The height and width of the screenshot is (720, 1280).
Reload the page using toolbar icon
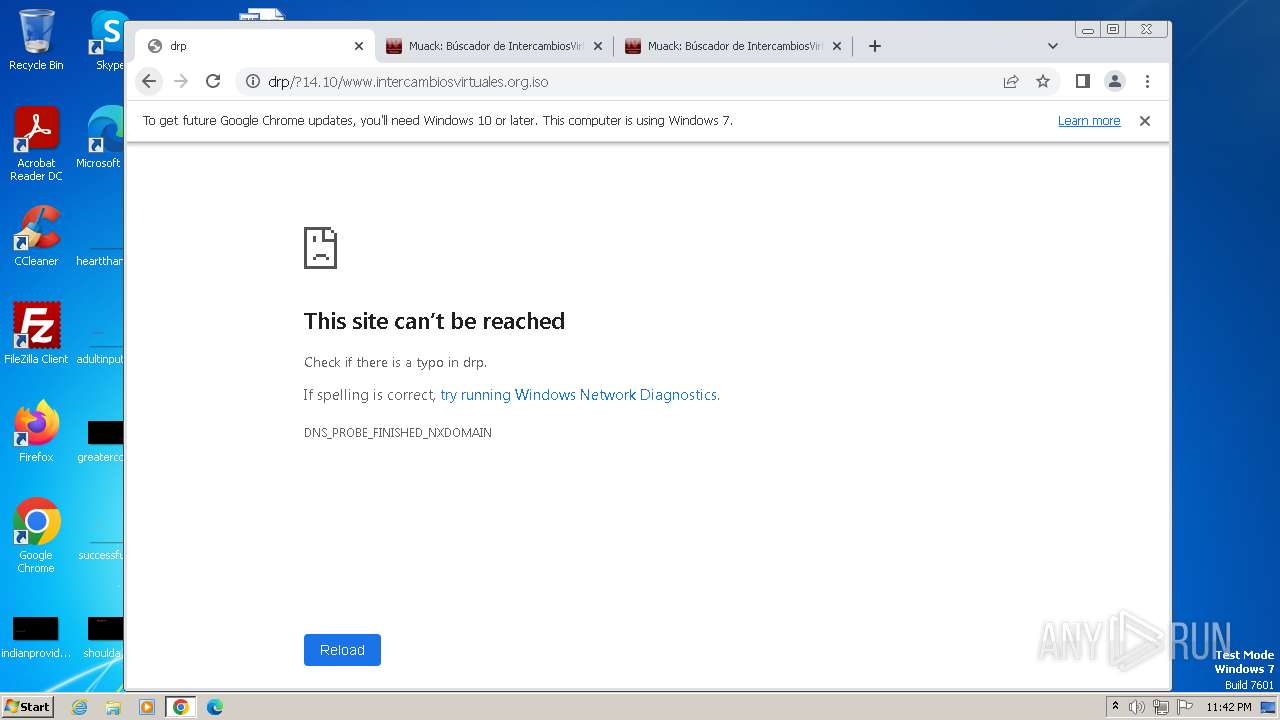[213, 81]
